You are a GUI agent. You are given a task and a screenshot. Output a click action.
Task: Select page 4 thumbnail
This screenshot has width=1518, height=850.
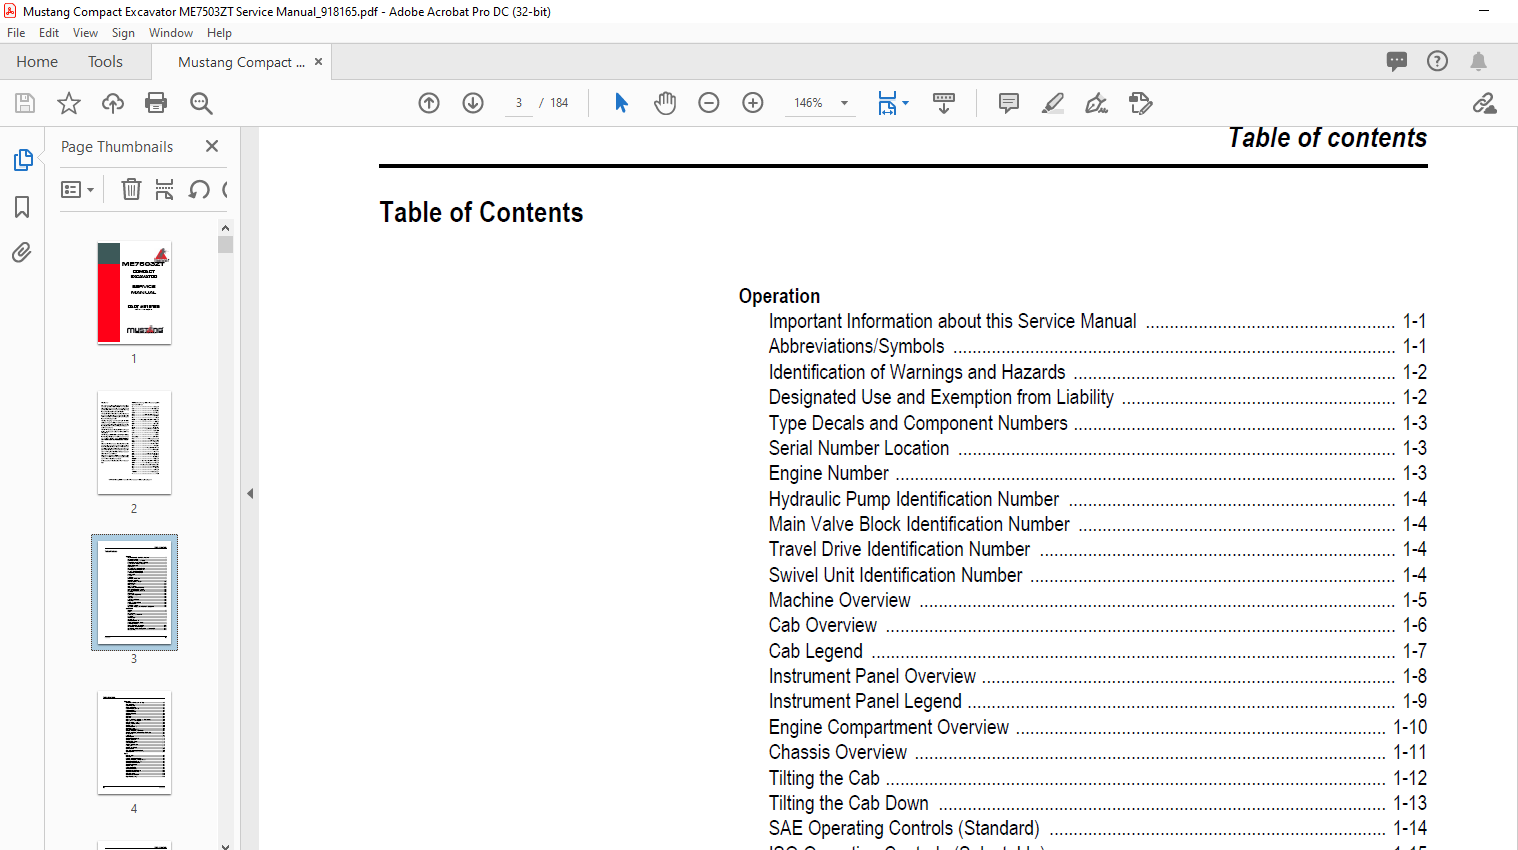[x=134, y=743]
